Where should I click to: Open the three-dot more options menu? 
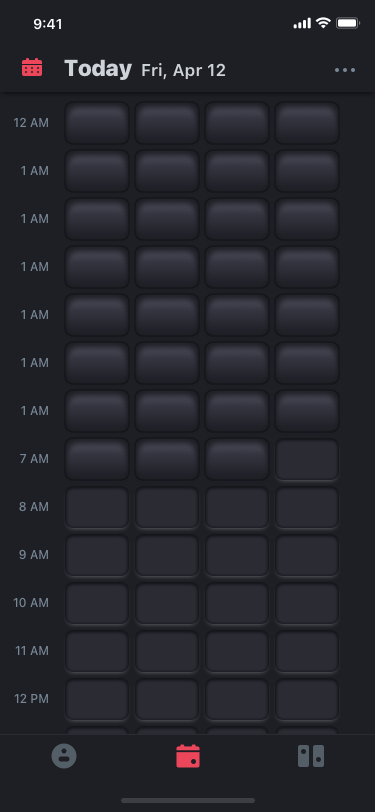[x=345, y=70]
